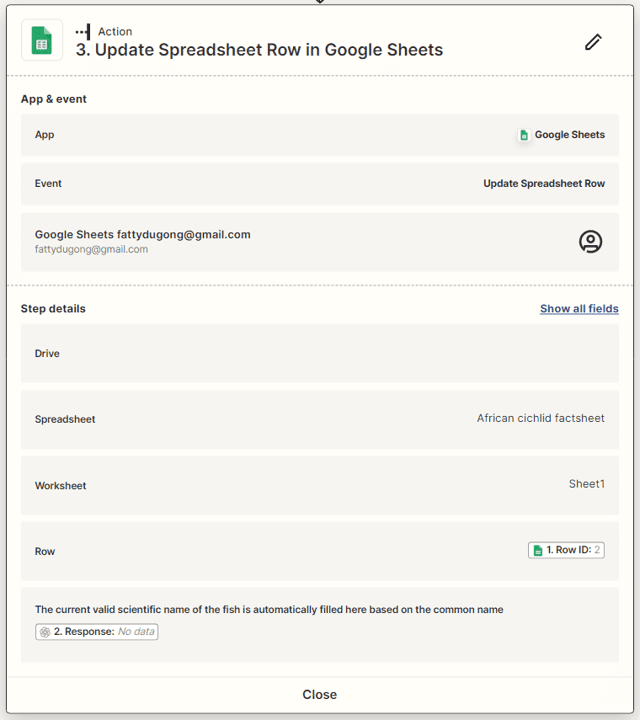
Task: Click the Worksheet field label
Action: (61, 486)
